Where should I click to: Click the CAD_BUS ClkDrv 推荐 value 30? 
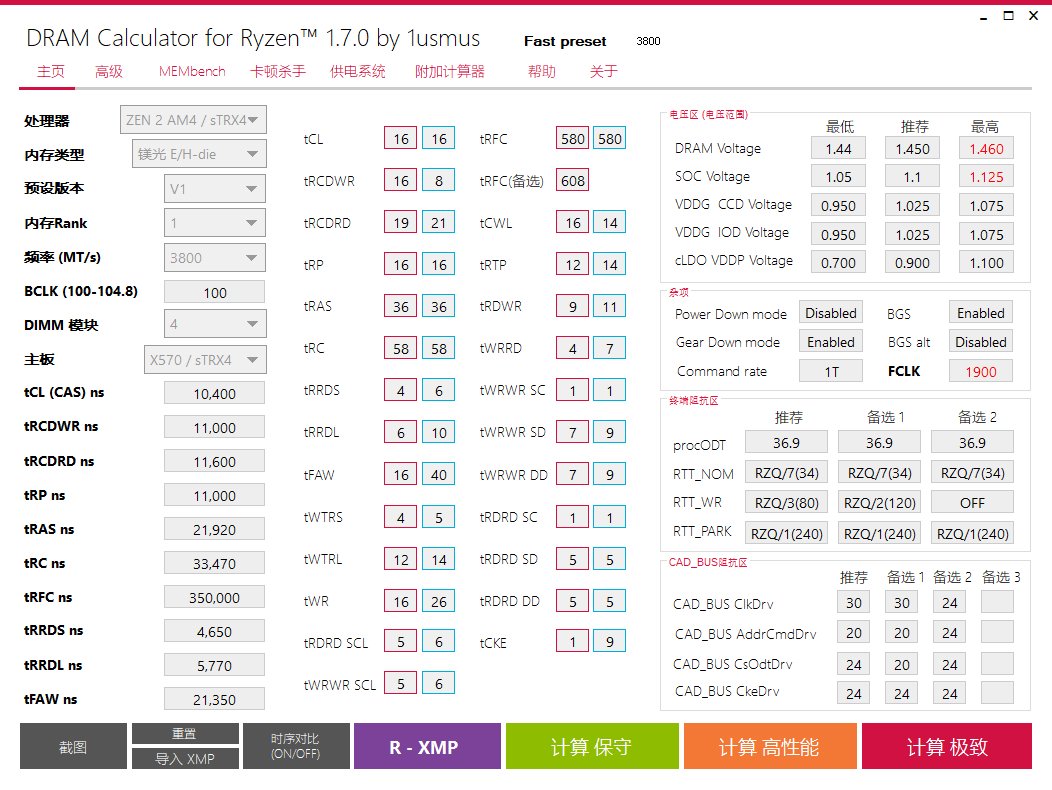point(853,602)
